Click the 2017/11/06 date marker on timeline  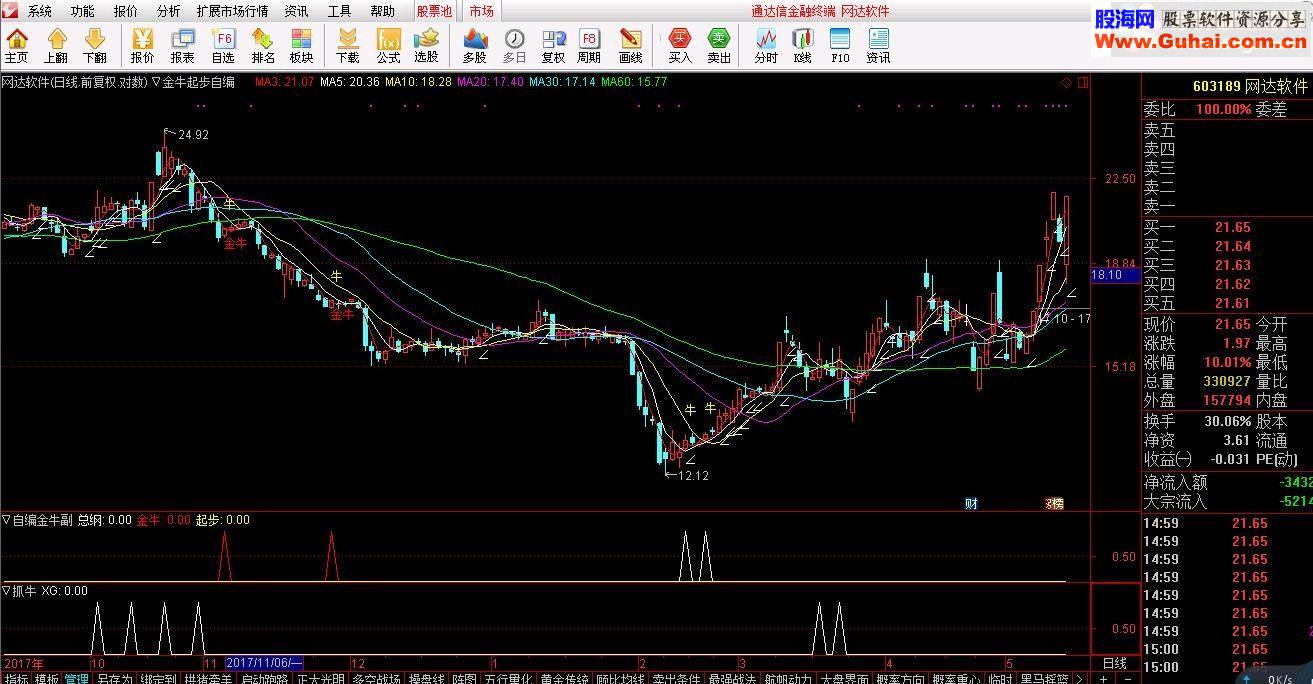[x=264, y=663]
